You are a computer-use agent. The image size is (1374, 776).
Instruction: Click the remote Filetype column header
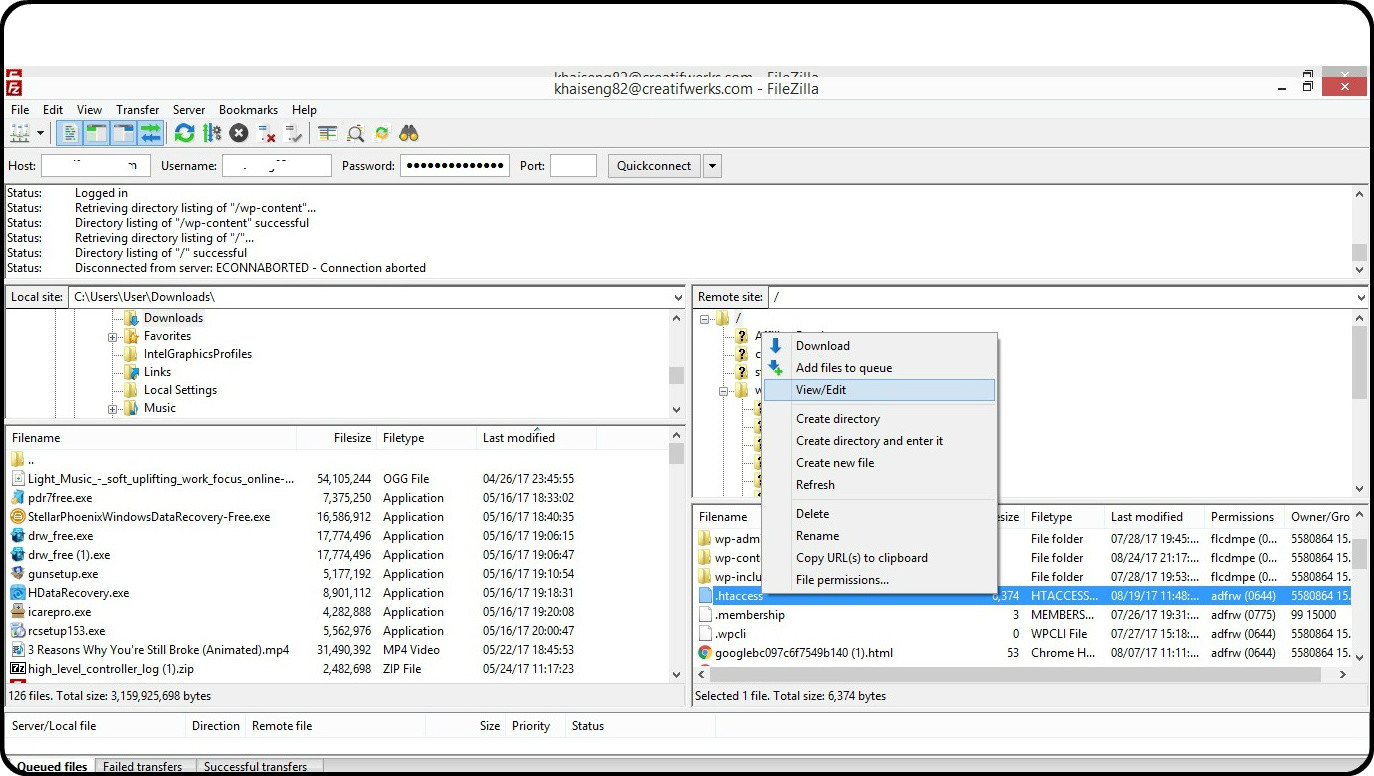1064,517
